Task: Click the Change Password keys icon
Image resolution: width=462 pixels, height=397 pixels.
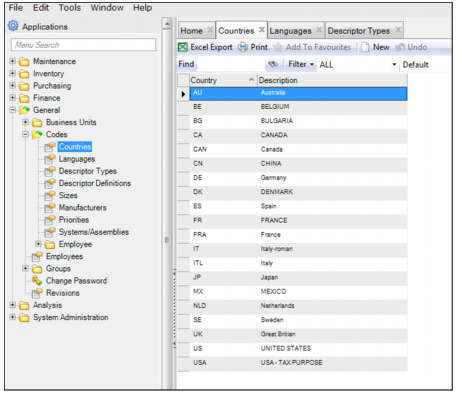Action: coord(37,280)
